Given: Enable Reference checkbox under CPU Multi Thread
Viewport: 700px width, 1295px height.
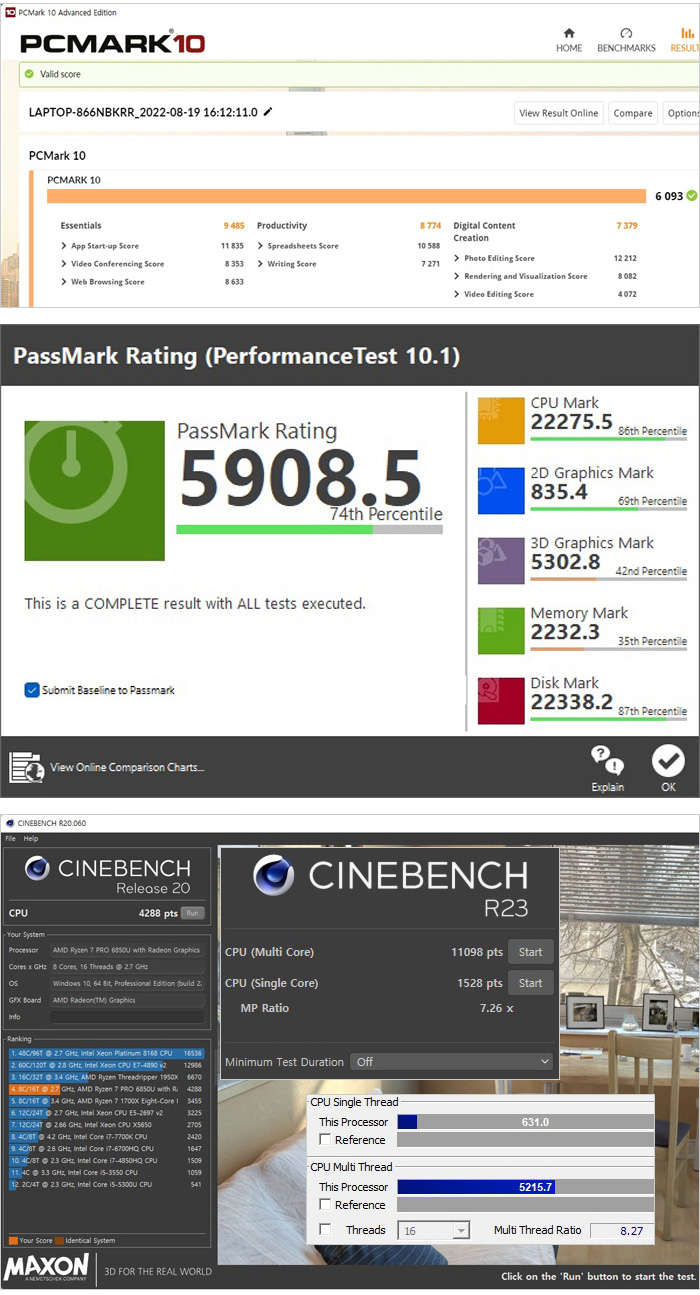Looking at the screenshot, I should click(x=325, y=1205).
